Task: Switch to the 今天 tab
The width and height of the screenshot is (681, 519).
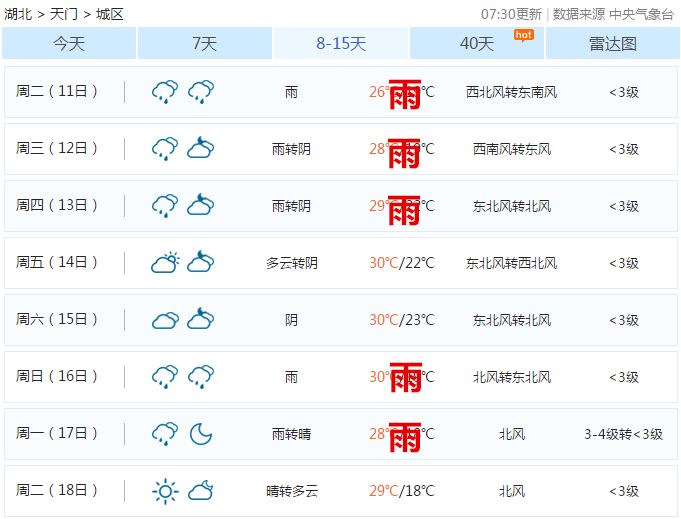Action: tap(69, 43)
